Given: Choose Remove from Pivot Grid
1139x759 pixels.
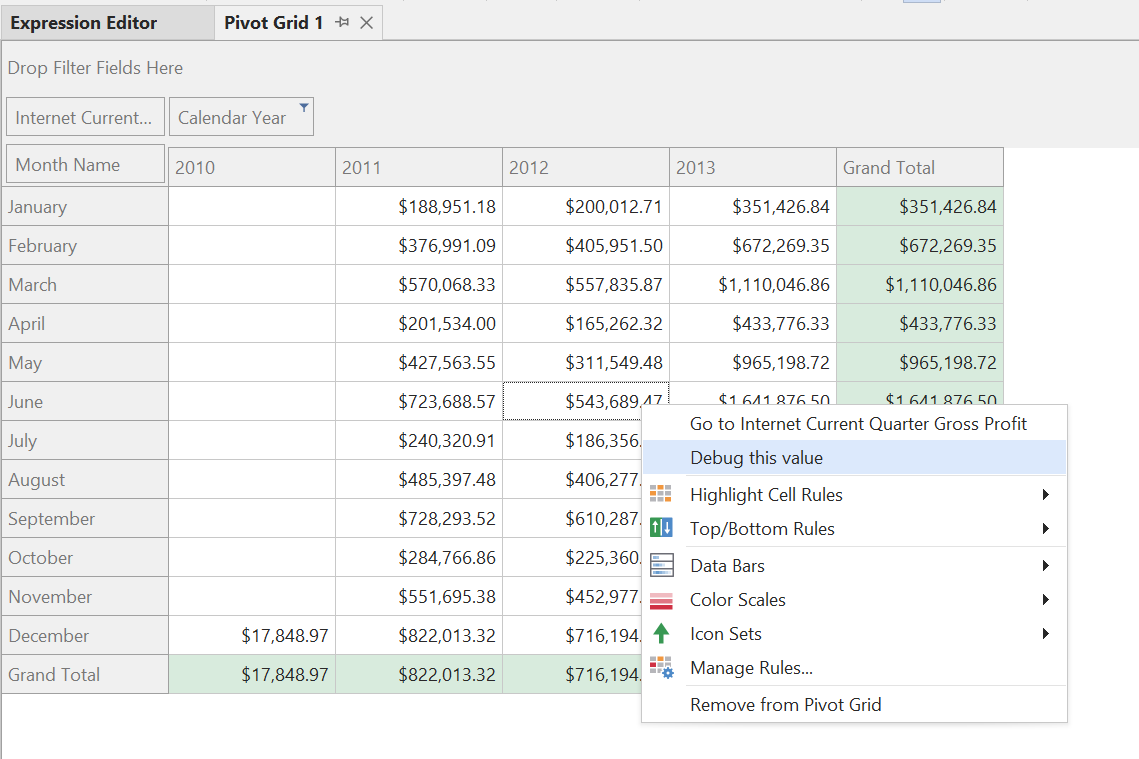Looking at the screenshot, I should 785,705.
